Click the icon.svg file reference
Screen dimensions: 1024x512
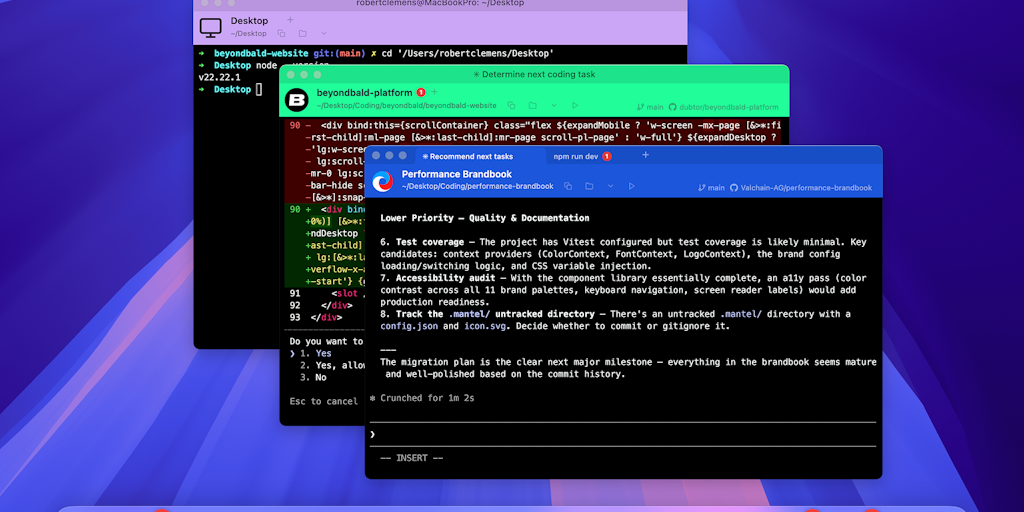point(486,326)
